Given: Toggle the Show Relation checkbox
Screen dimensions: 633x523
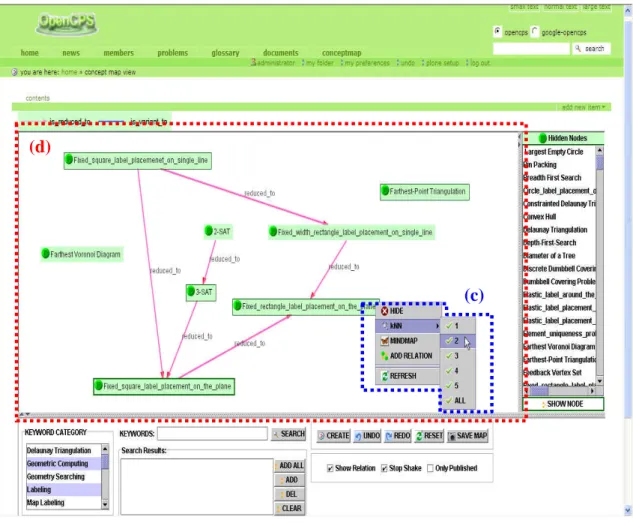Looking at the screenshot, I should click(330, 468).
